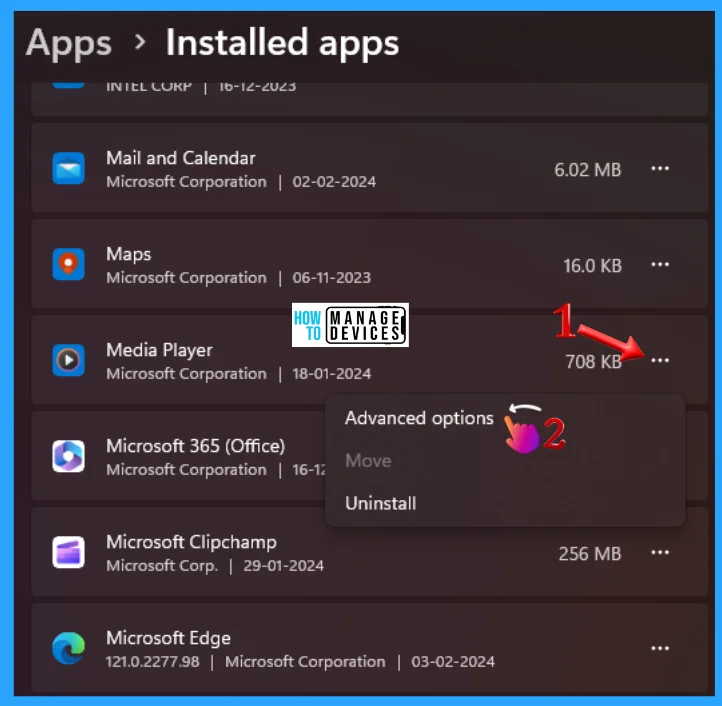Image resolution: width=722 pixels, height=706 pixels.
Task: Open more options for Microsoft Clipchamp
Action: 660,552
